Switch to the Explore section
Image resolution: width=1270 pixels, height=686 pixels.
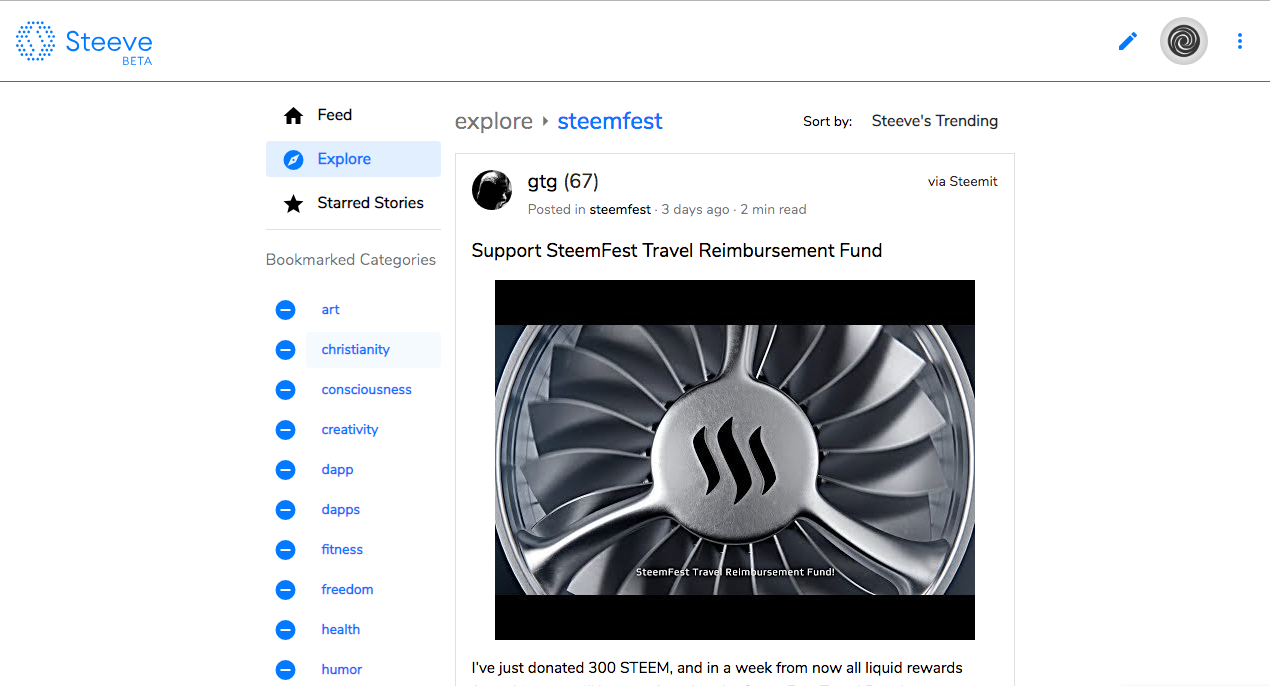coord(344,158)
